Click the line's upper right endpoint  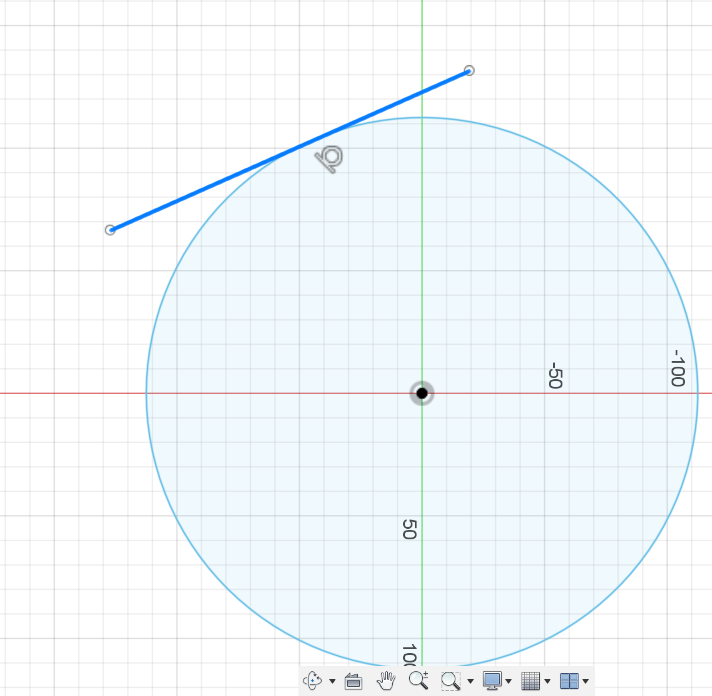pos(469,70)
